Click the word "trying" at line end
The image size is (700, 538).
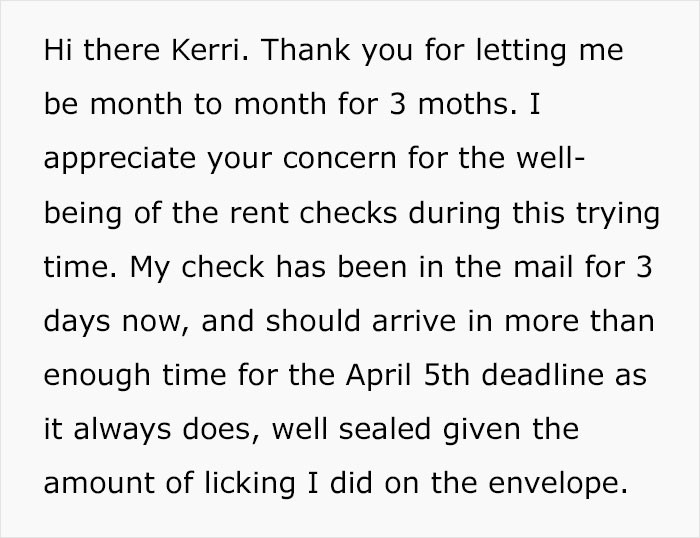pyautogui.click(x=618, y=214)
